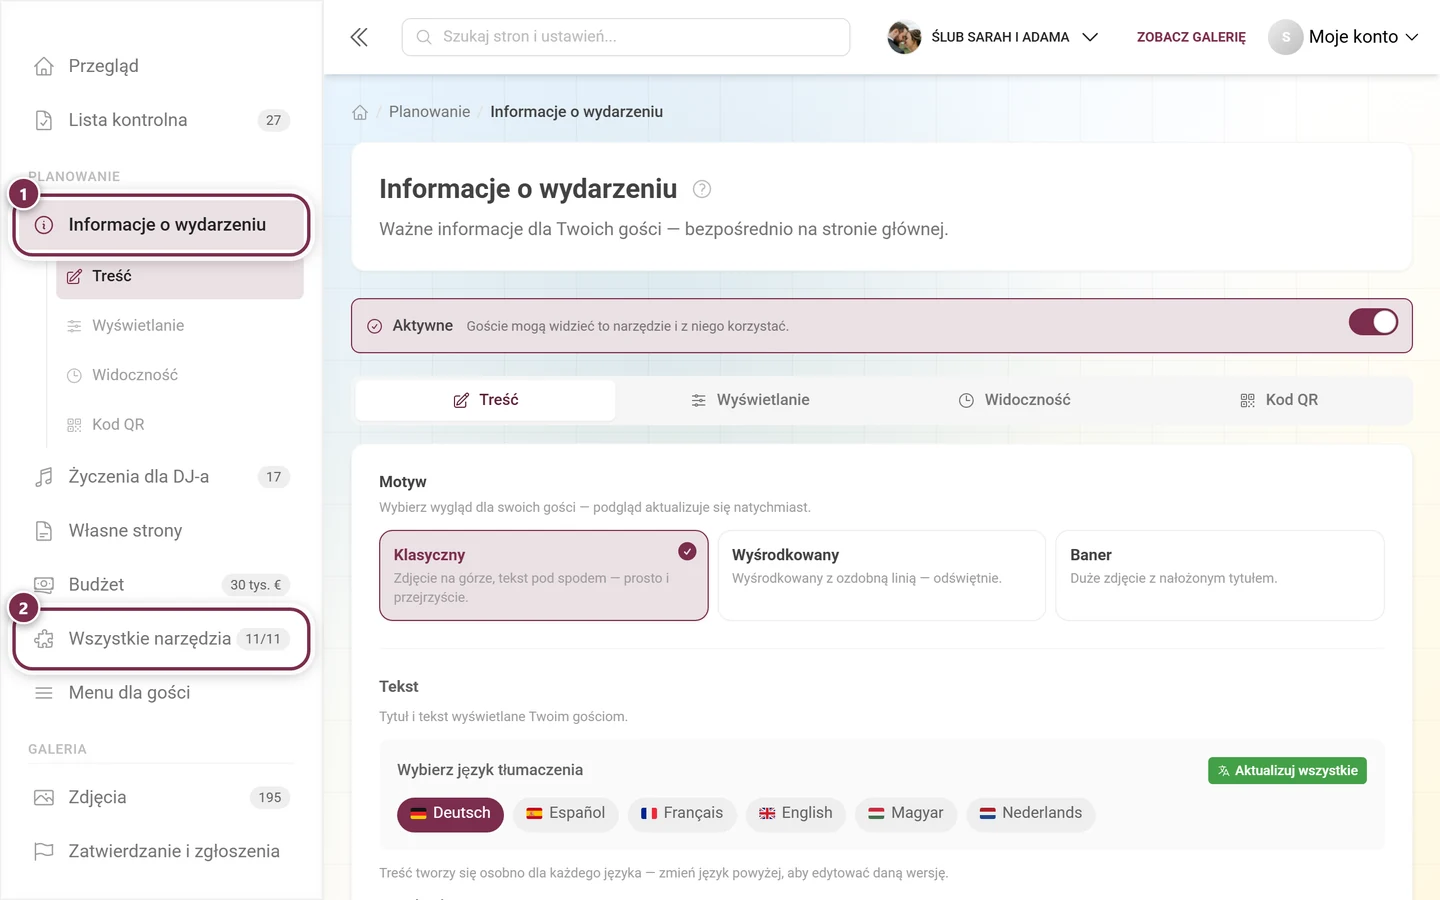Image resolution: width=1440 pixels, height=900 pixels.
Task: Open Wyświetlanie in the sidebar submenu
Action: 180,326
